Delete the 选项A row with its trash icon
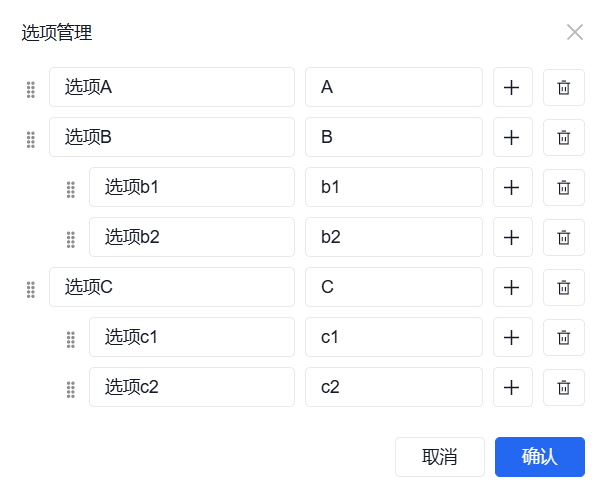 click(563, 87)
